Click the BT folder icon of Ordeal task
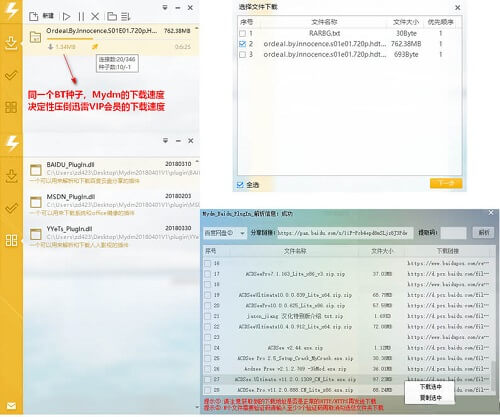Viewport: 500px width, 417px height. tap(35, 37)
